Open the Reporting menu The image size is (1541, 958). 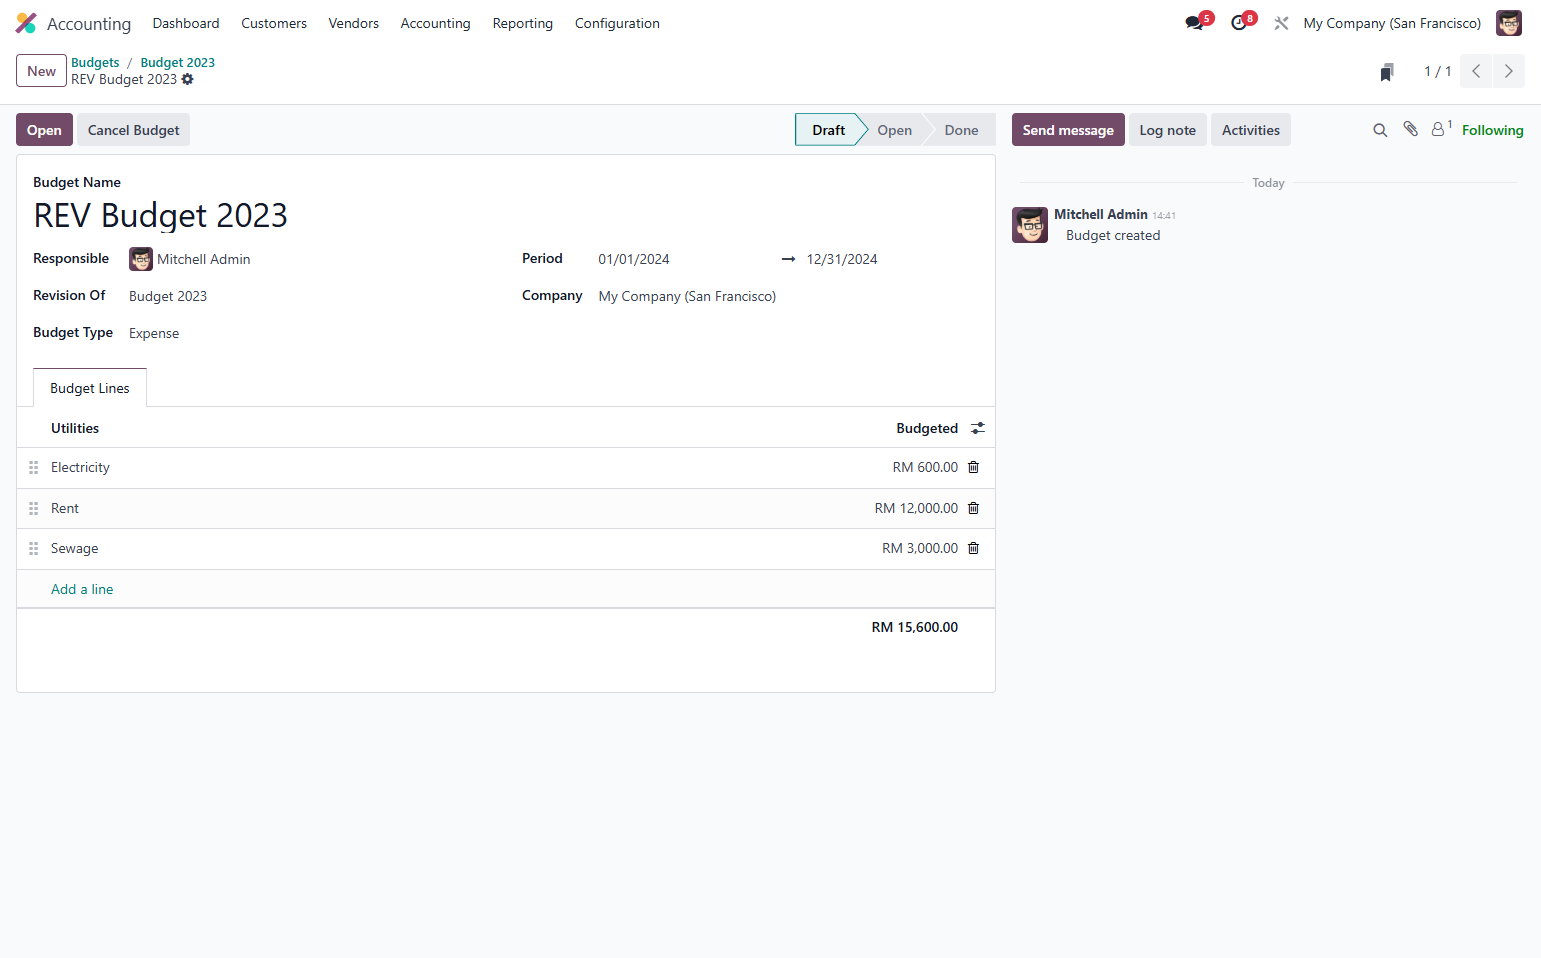pyautogui.click(x=523, y=23)
